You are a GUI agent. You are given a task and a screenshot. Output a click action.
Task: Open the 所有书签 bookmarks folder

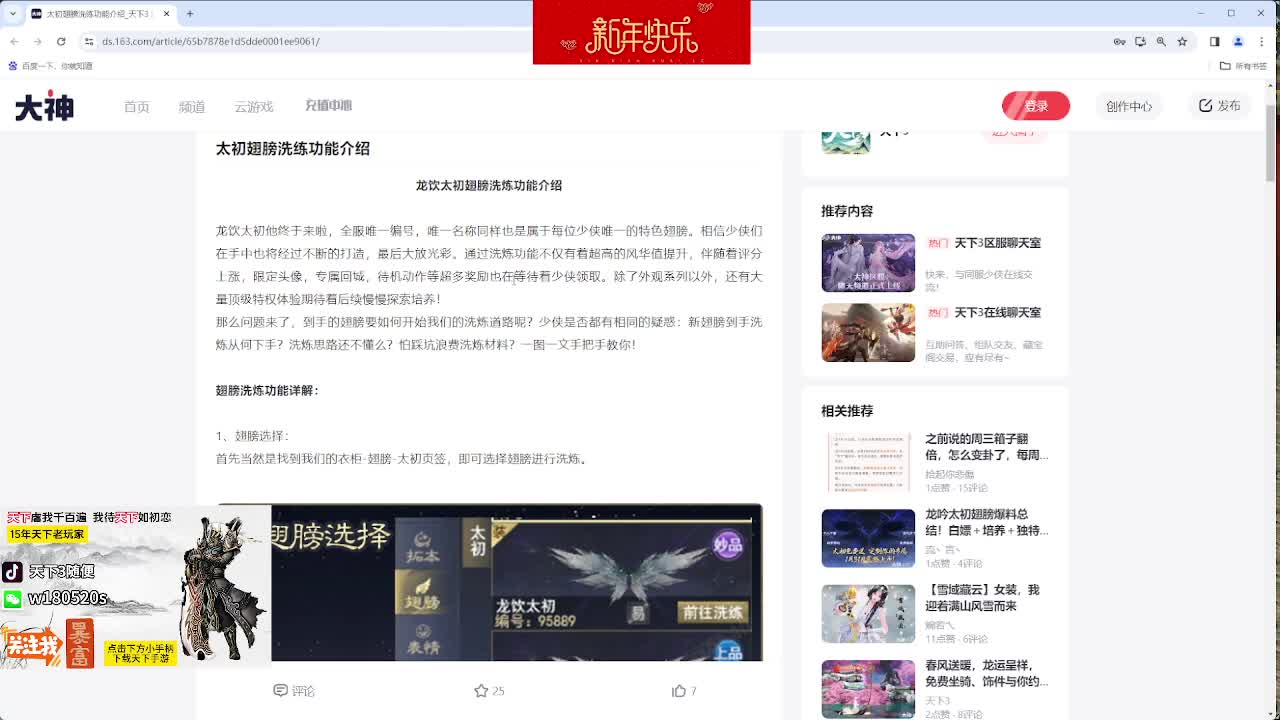click(1244, 66)
